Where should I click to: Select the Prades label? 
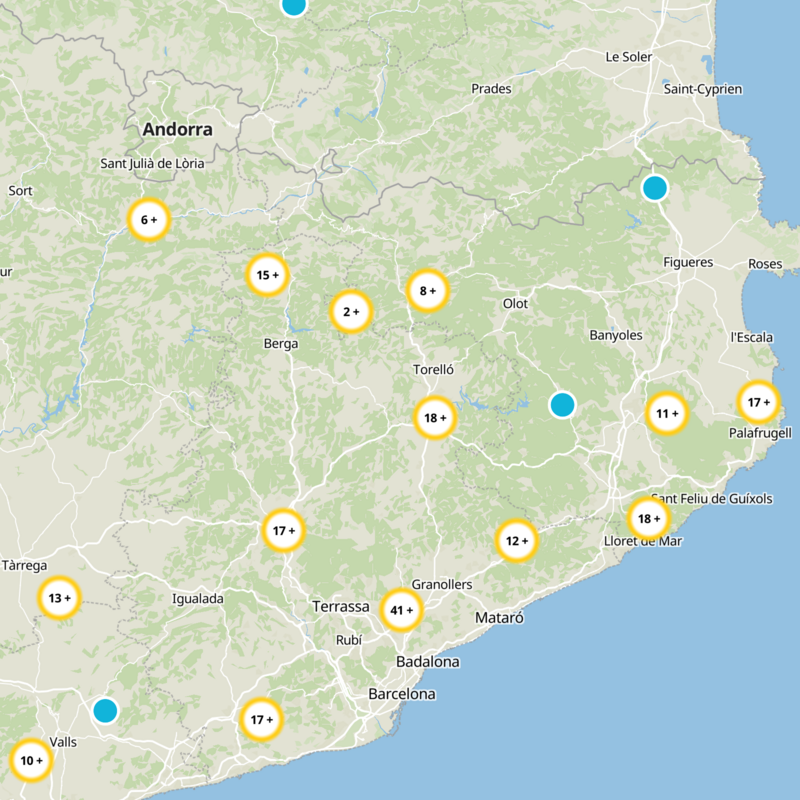coord(491,89)
